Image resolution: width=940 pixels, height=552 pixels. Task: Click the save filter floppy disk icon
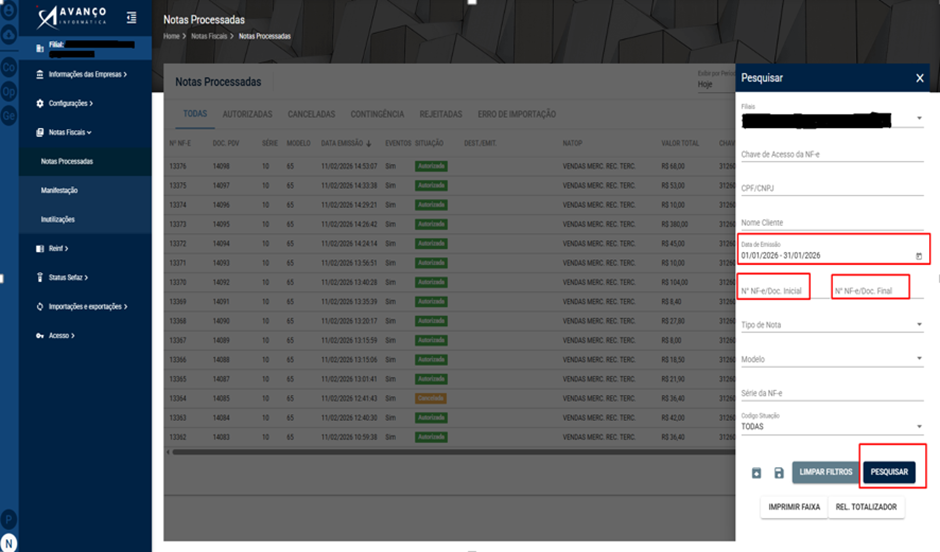[779, 473]
